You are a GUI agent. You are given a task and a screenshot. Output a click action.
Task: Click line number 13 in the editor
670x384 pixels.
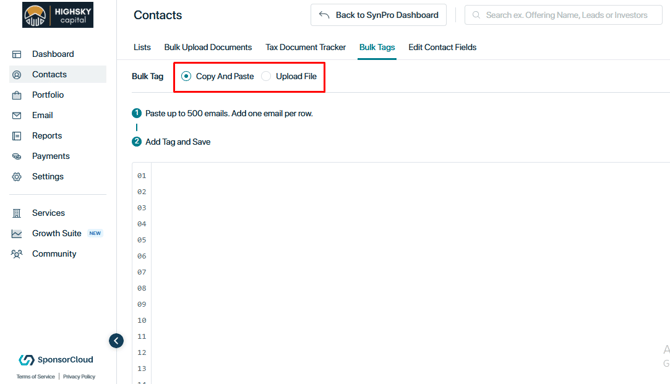click(x=142, y=369)
